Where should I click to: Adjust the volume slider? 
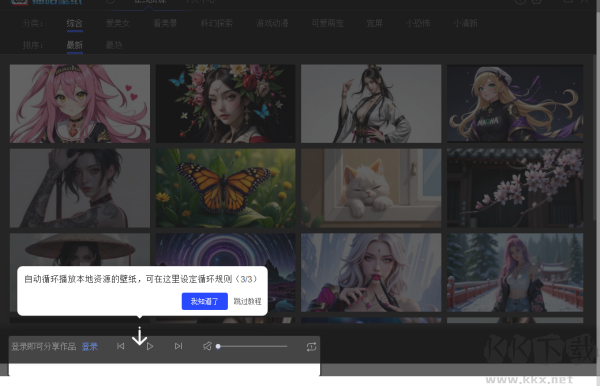tap(252, 346)
